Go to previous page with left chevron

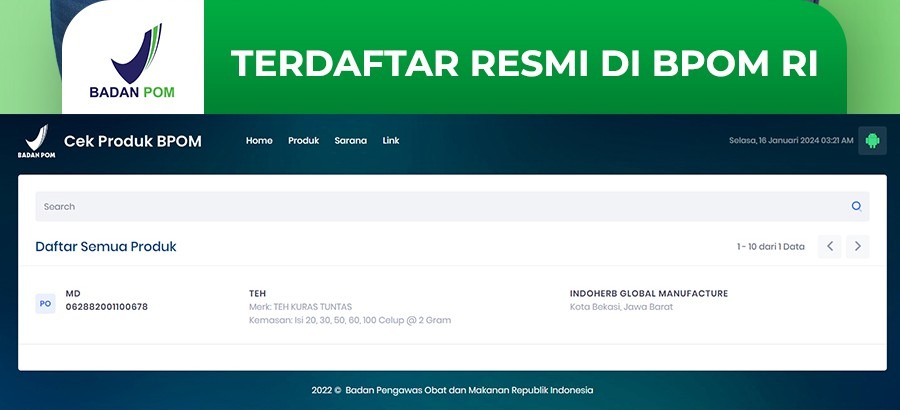click(x=829, y=246)
